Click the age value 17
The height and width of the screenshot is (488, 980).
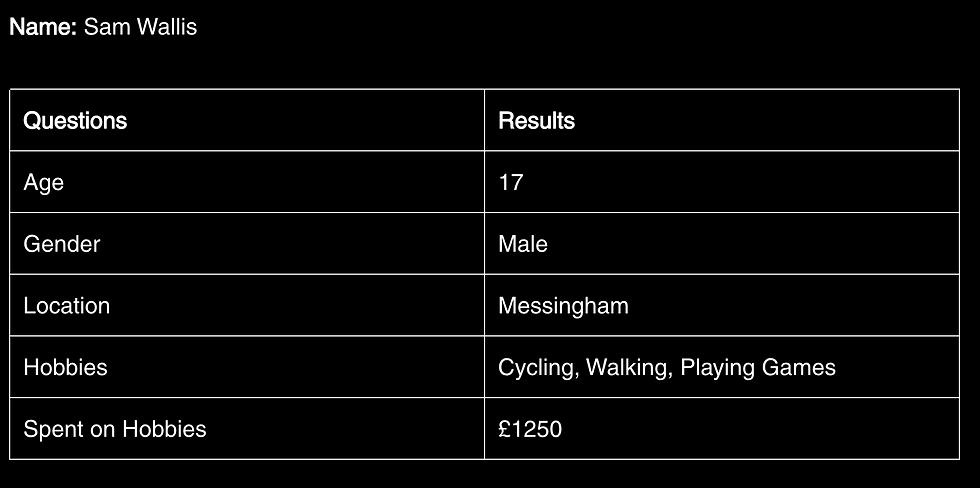click(510, 182)
